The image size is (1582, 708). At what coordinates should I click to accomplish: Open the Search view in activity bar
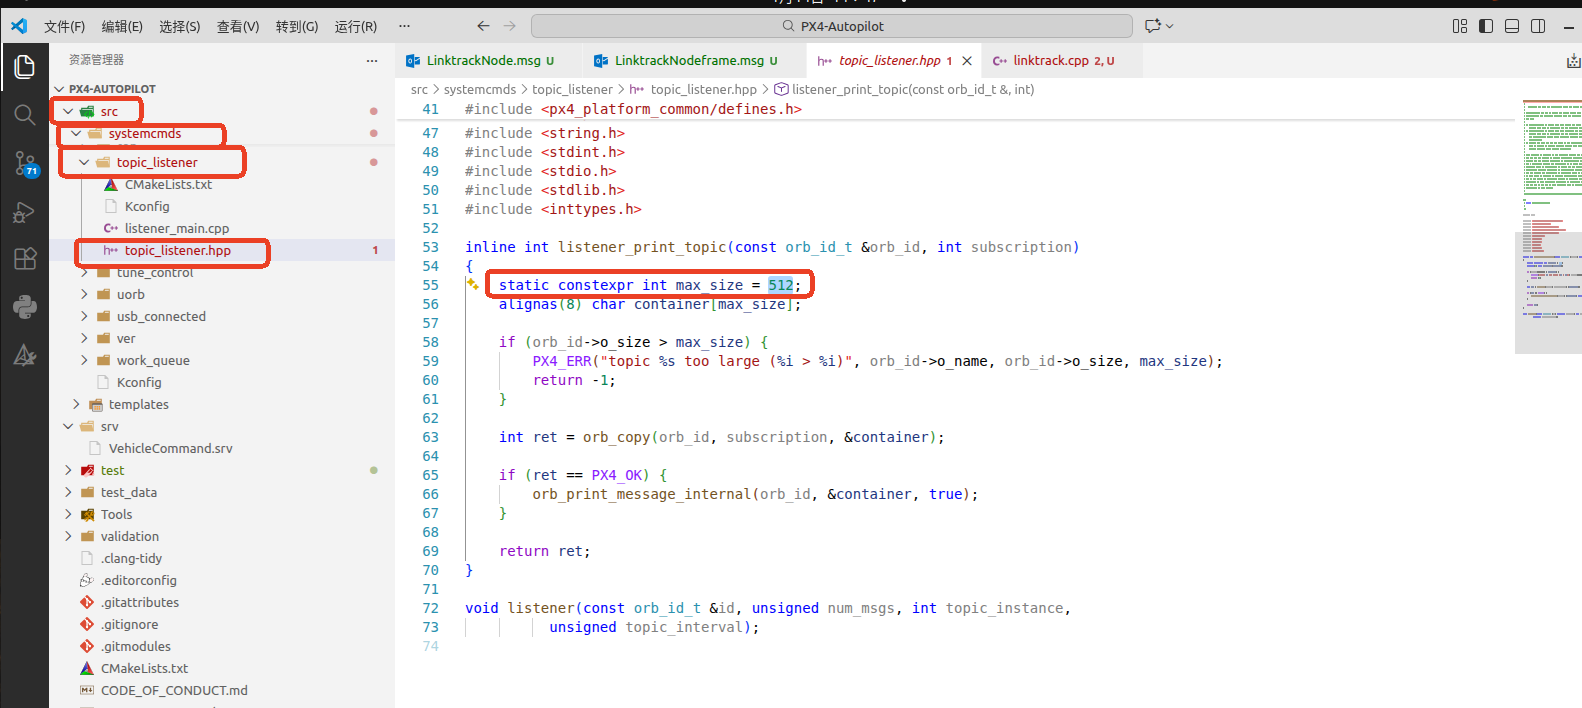25,115
